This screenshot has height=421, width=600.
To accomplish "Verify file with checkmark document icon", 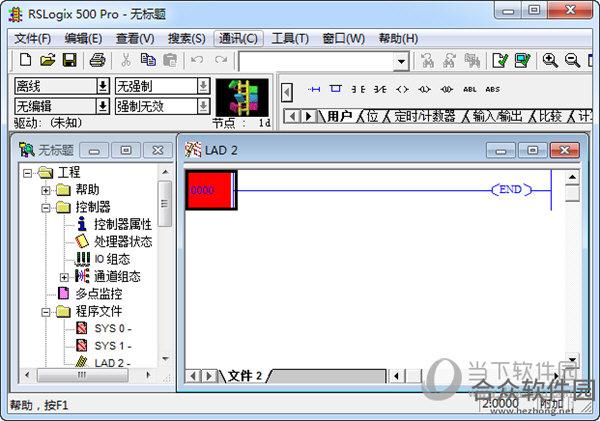I will pyautogui.click(x=500, y=60).
